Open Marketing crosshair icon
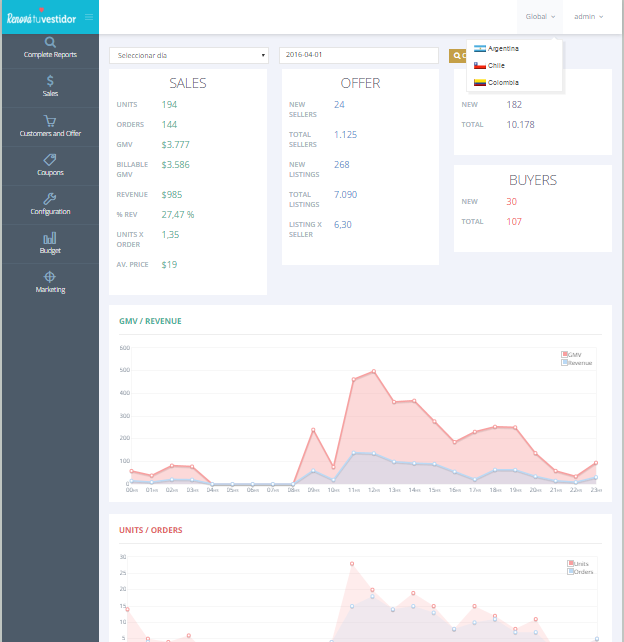 click(x=50, y=276)
